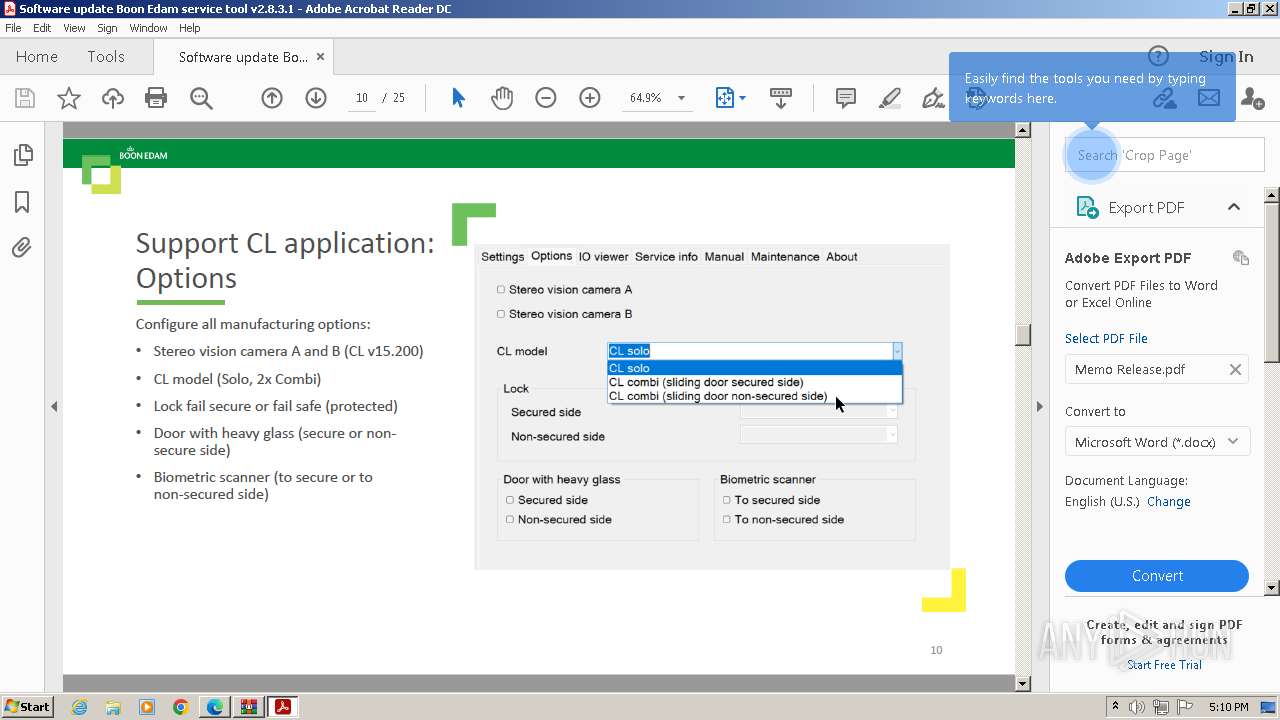Click the copy icon beside Adobe Export PDF

pos(1241,257)
